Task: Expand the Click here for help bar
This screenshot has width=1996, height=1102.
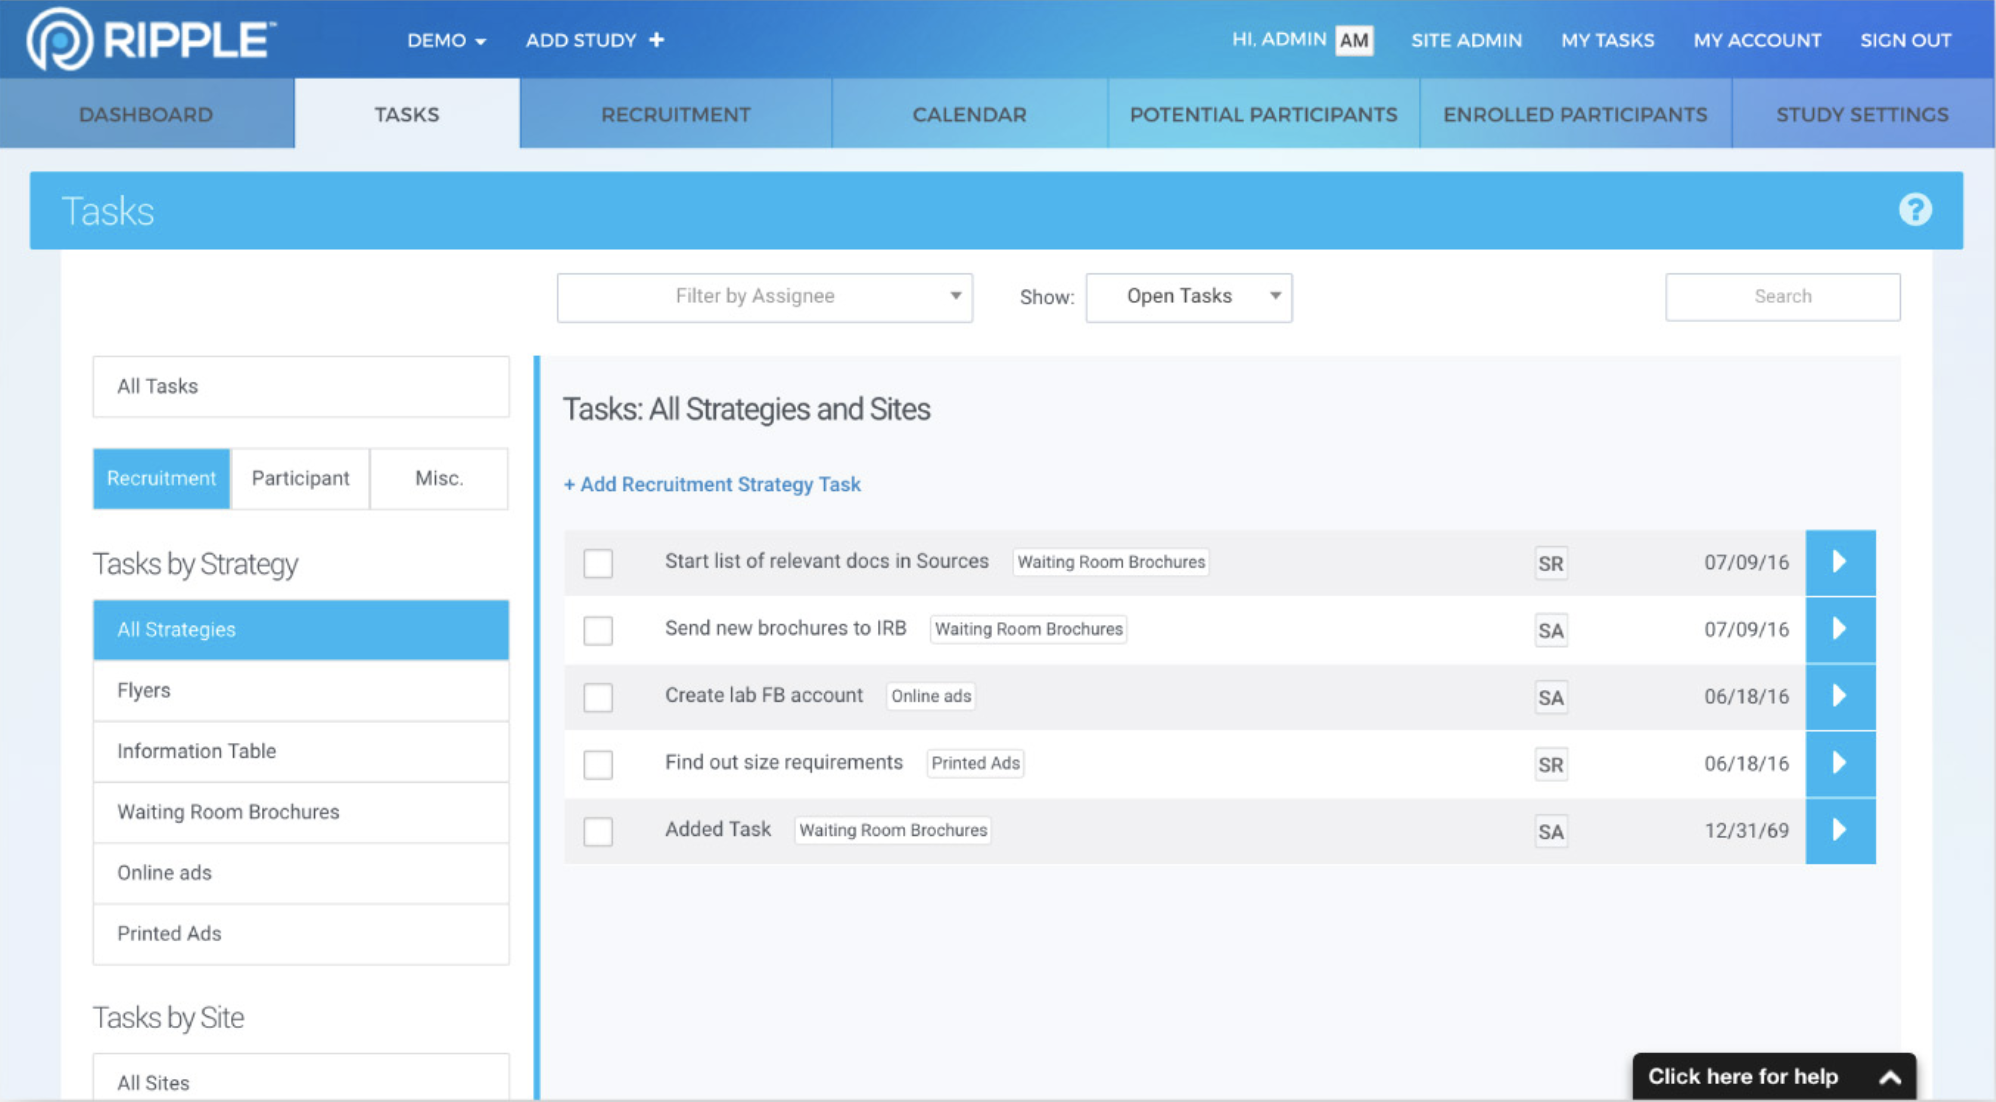Action: point(1773,1076)
